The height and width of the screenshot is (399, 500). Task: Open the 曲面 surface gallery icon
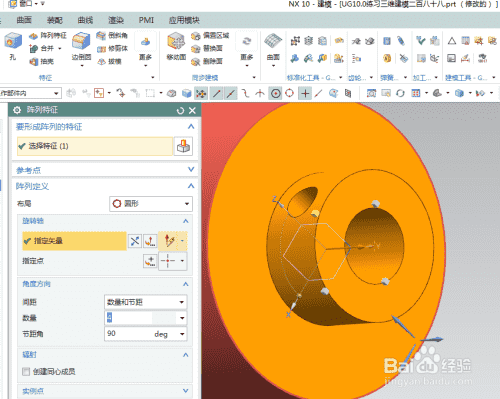[x=273, y=41]
